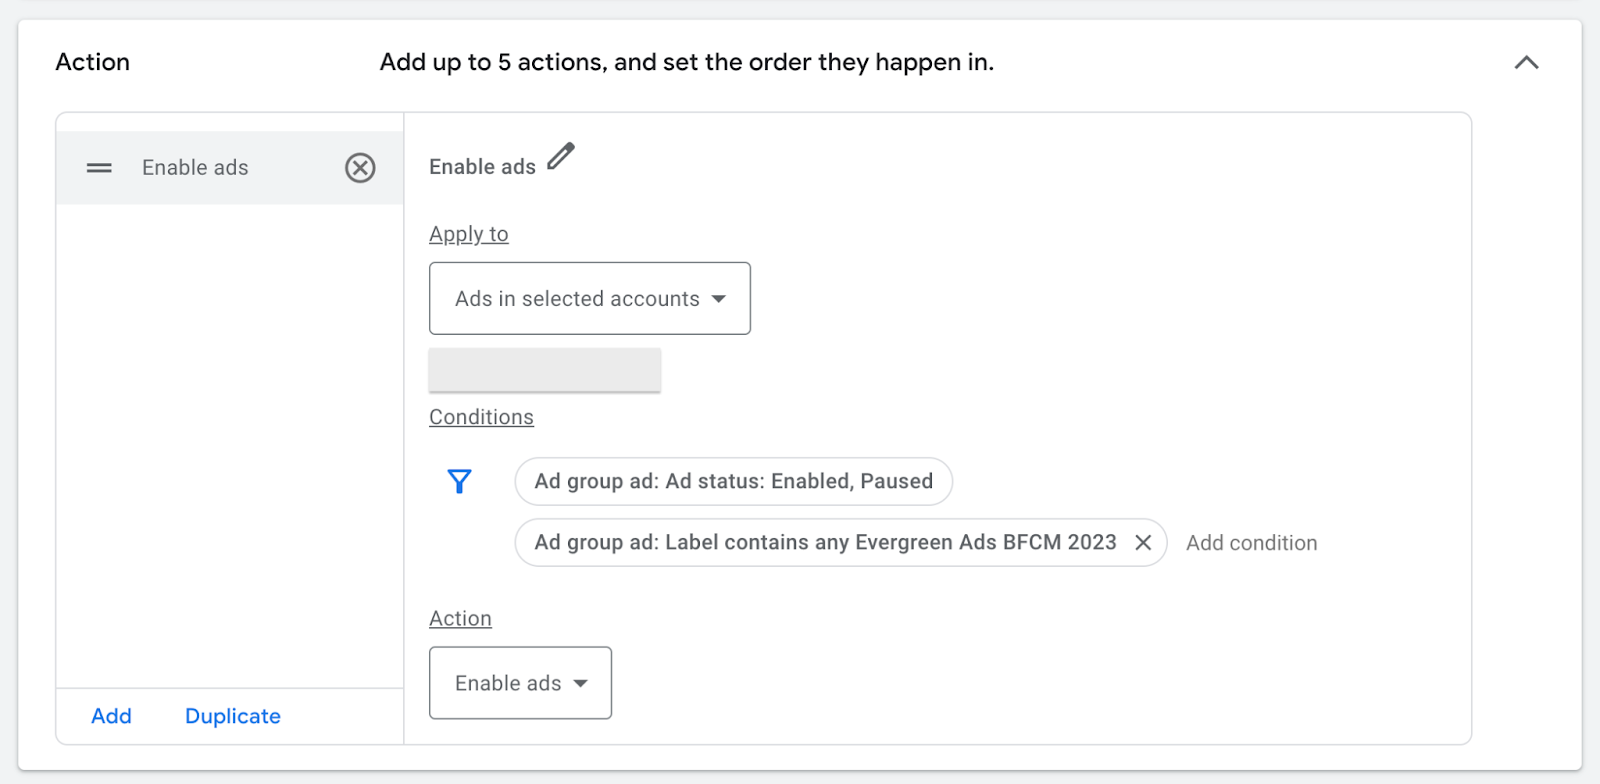
Task: Click the Action section heading
Action: pos(93,62)
